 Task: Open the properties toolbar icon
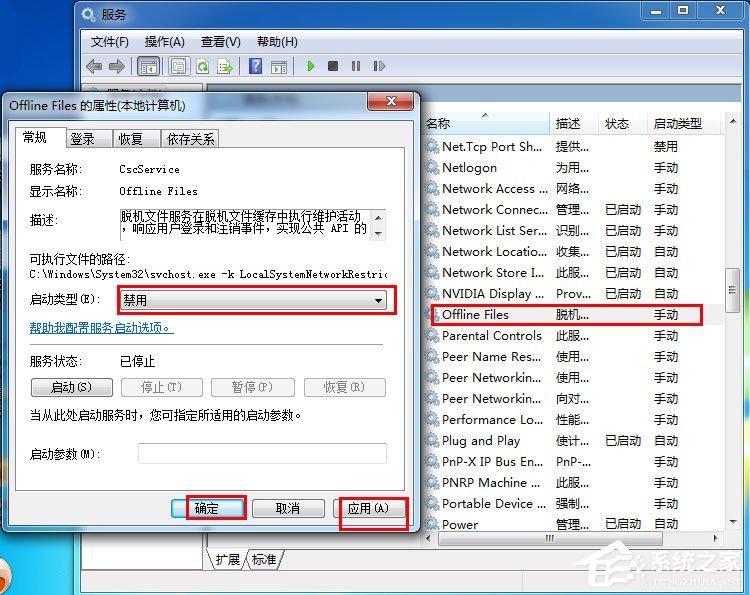click(179, 66)
